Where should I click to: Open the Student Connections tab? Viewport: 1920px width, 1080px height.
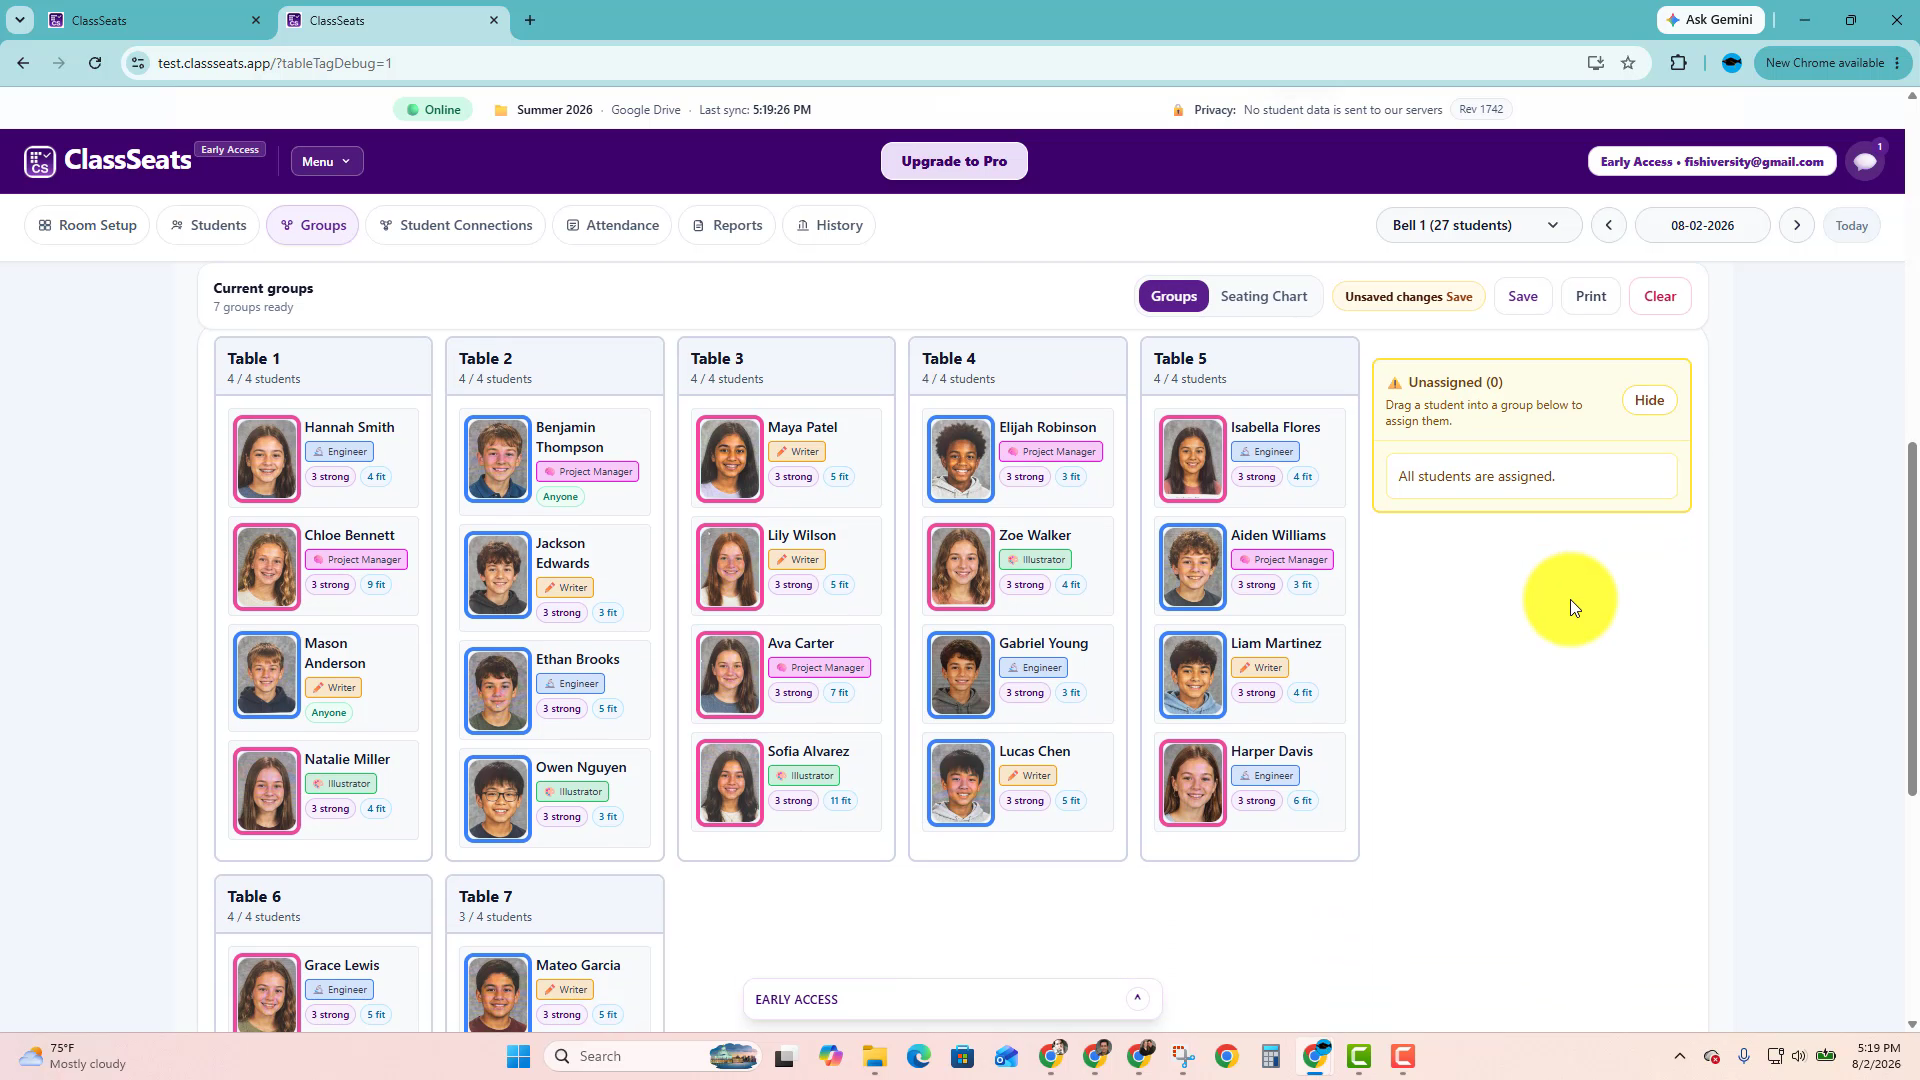click(456, 225)
